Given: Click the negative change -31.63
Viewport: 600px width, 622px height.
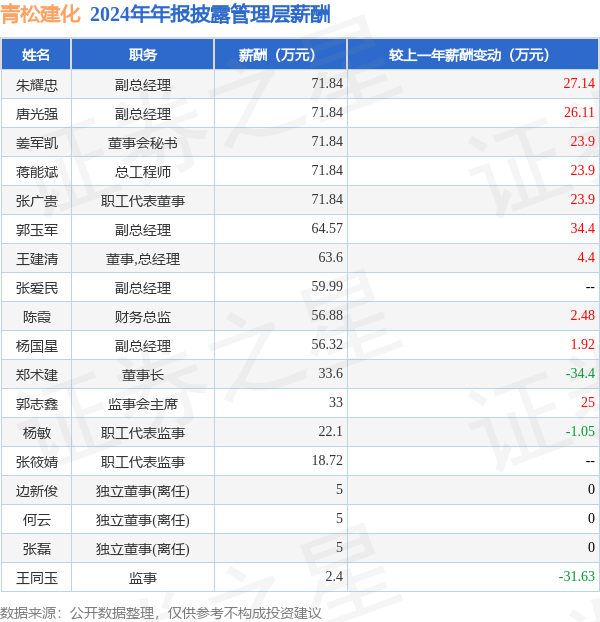Looking at the screenshot, I should (x=577, y=576).
